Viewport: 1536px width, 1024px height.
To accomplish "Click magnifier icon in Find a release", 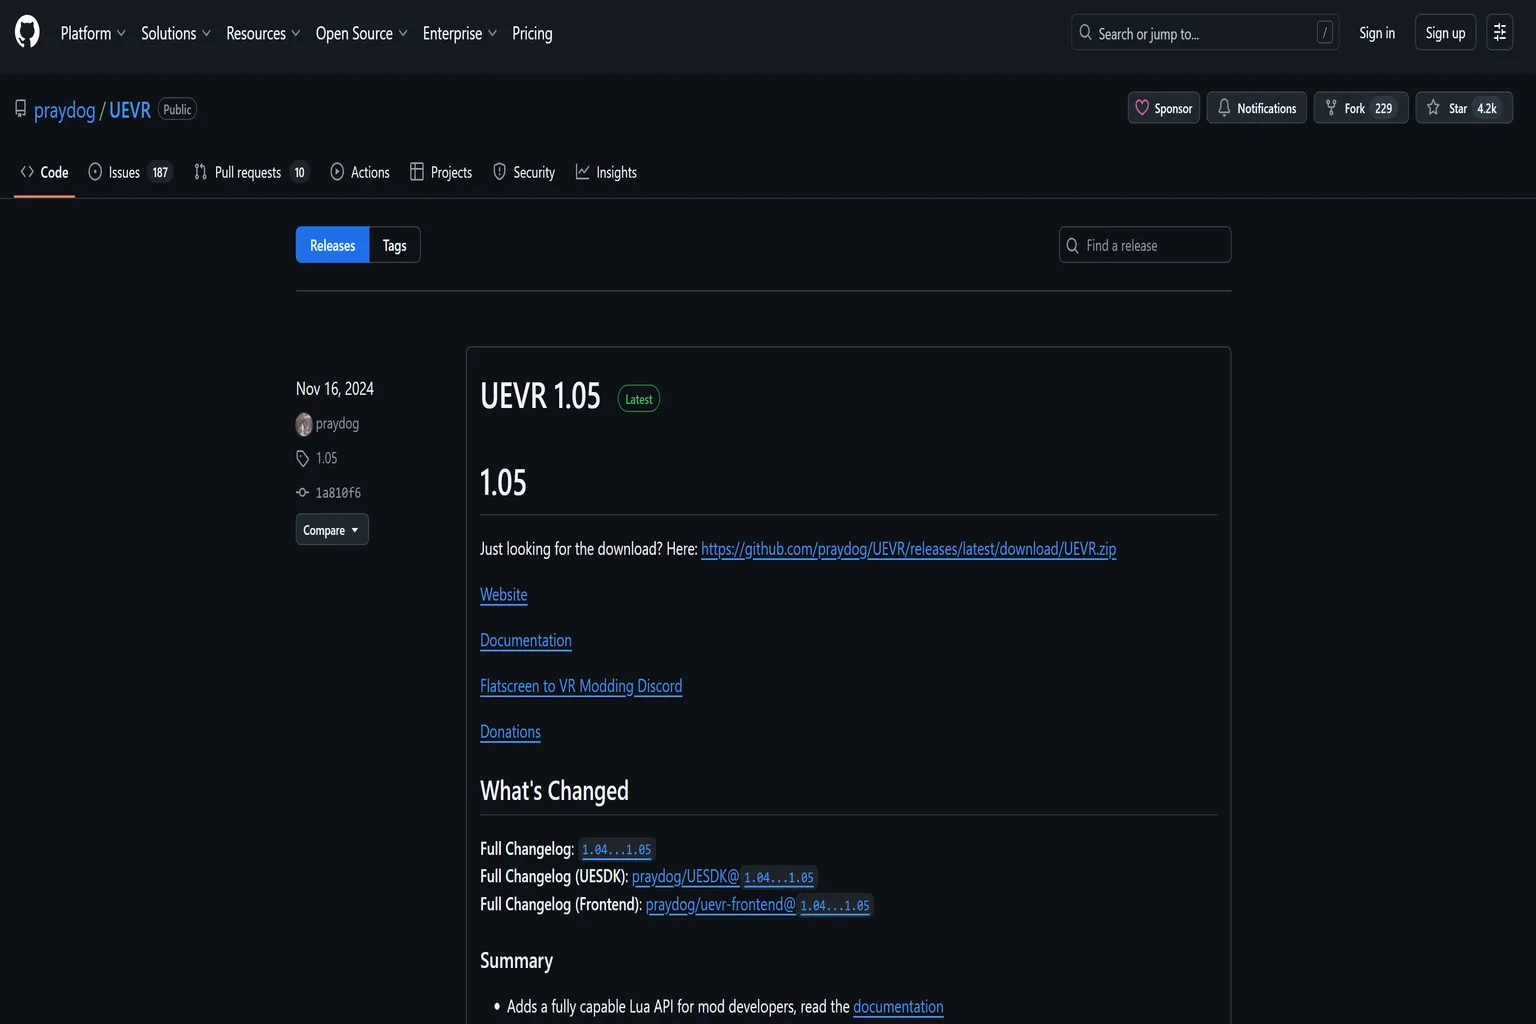I will click(x=1073, y=245).
